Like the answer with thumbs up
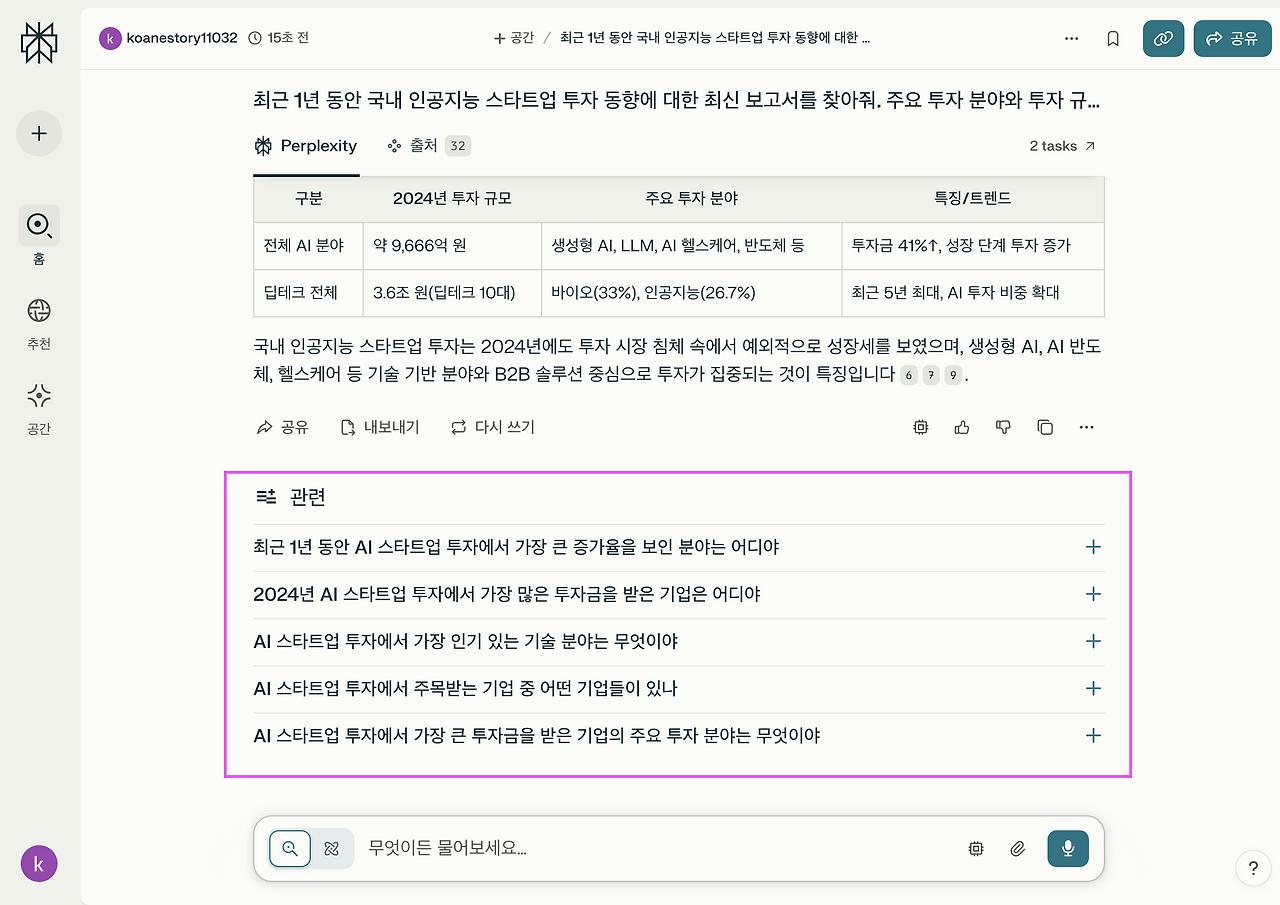Viewport: 1280px width, 905px height. pyautogui.click(x=961, y=427)
